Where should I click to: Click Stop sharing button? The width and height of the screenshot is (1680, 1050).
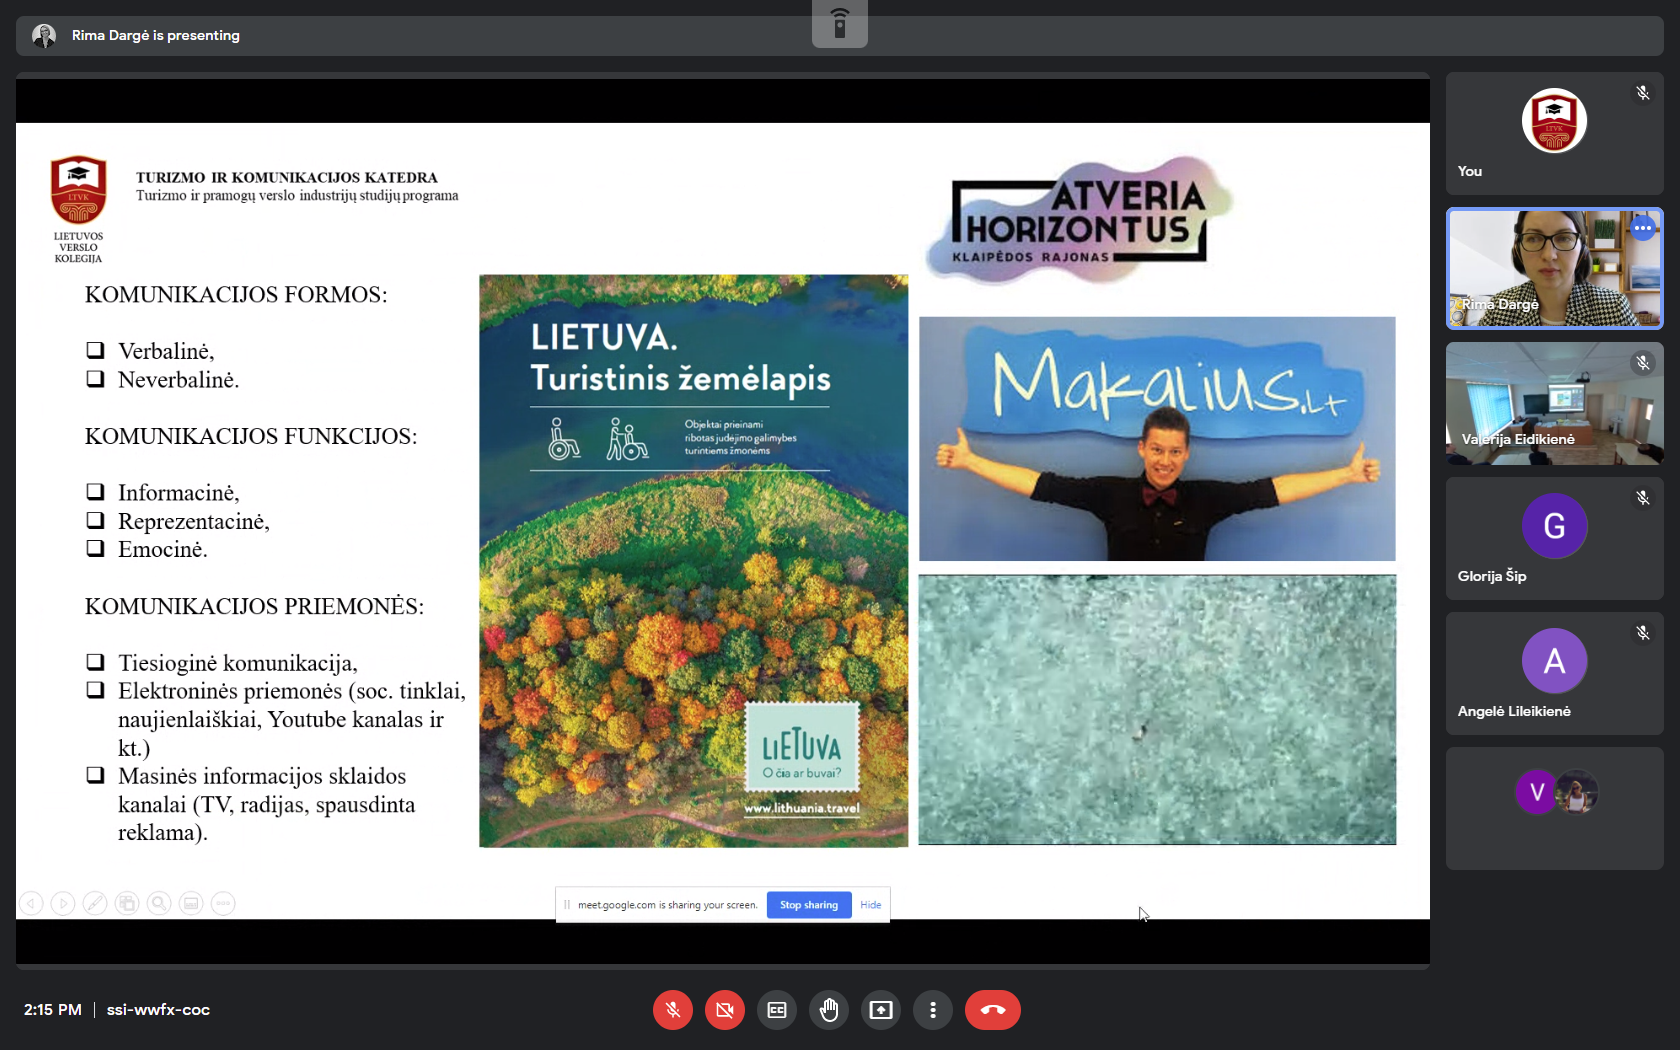click(809, 905)
